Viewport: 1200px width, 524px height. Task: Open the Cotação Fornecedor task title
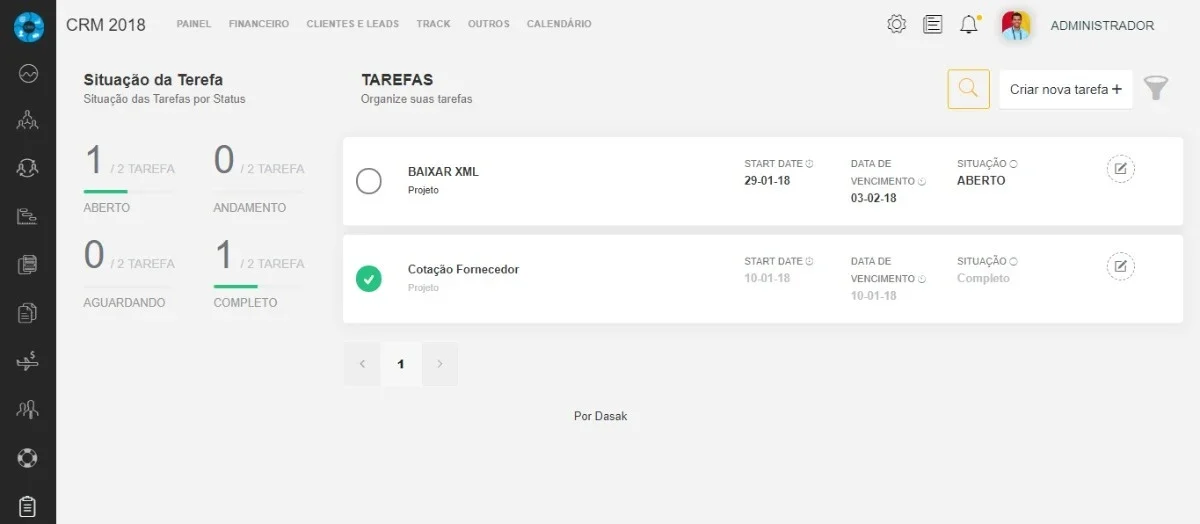pos(463,269)
